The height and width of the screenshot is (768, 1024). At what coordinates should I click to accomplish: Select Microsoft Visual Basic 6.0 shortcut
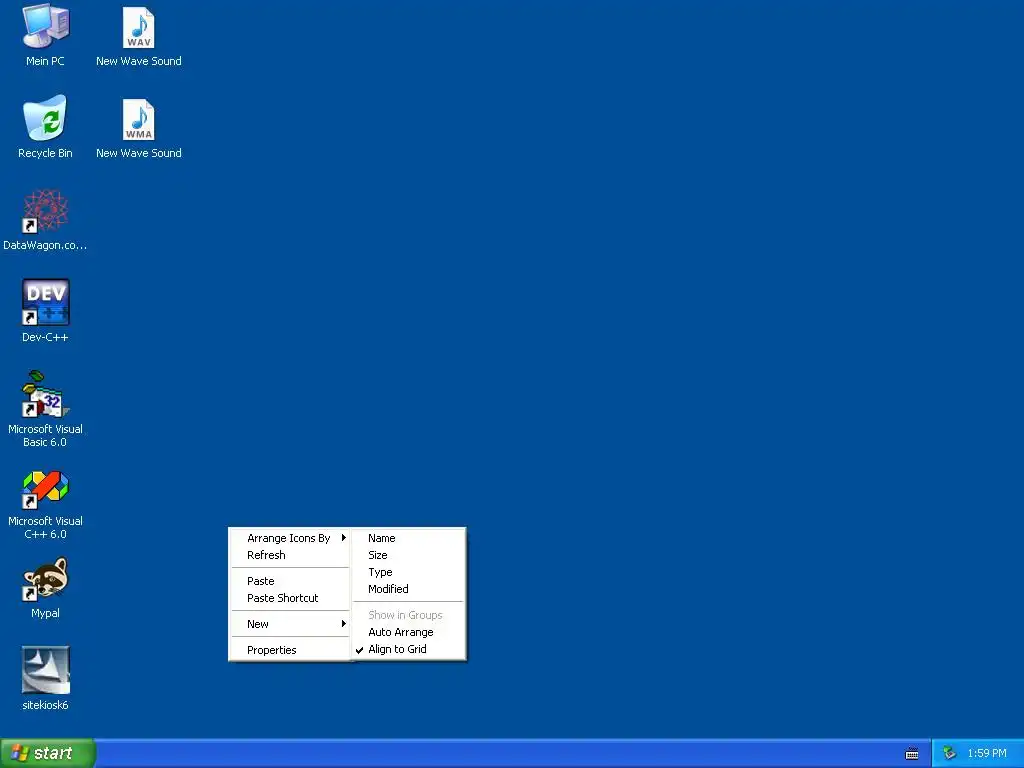(45, 409)
